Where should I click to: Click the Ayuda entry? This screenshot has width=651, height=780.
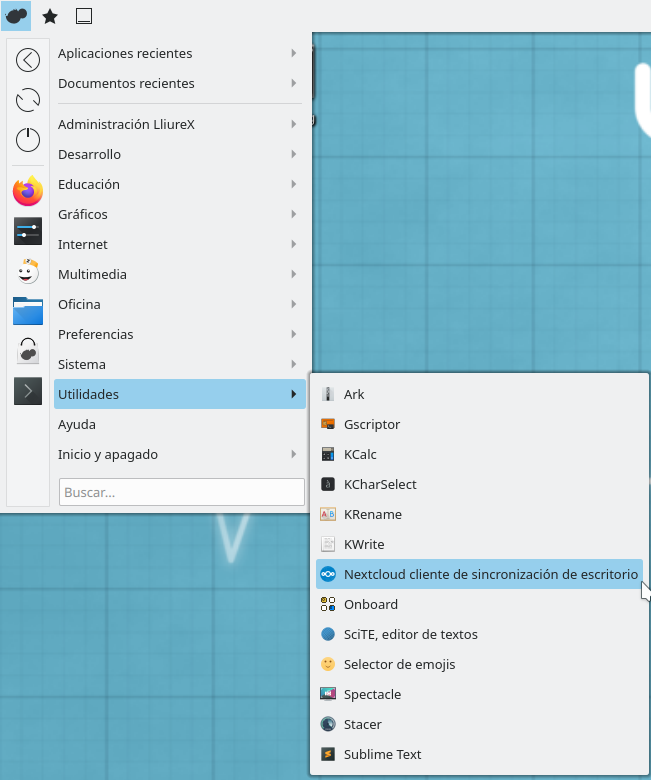[77, 424]
